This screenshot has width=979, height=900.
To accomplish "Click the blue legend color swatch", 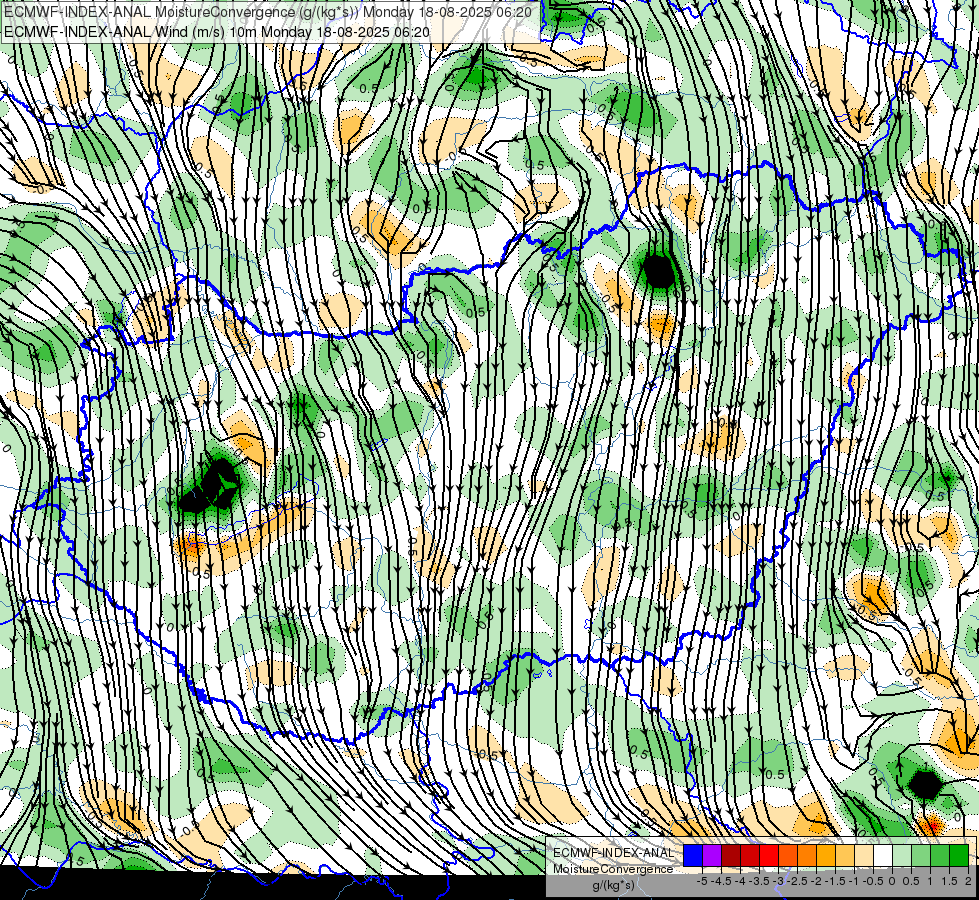I will (x=693, y=855).
